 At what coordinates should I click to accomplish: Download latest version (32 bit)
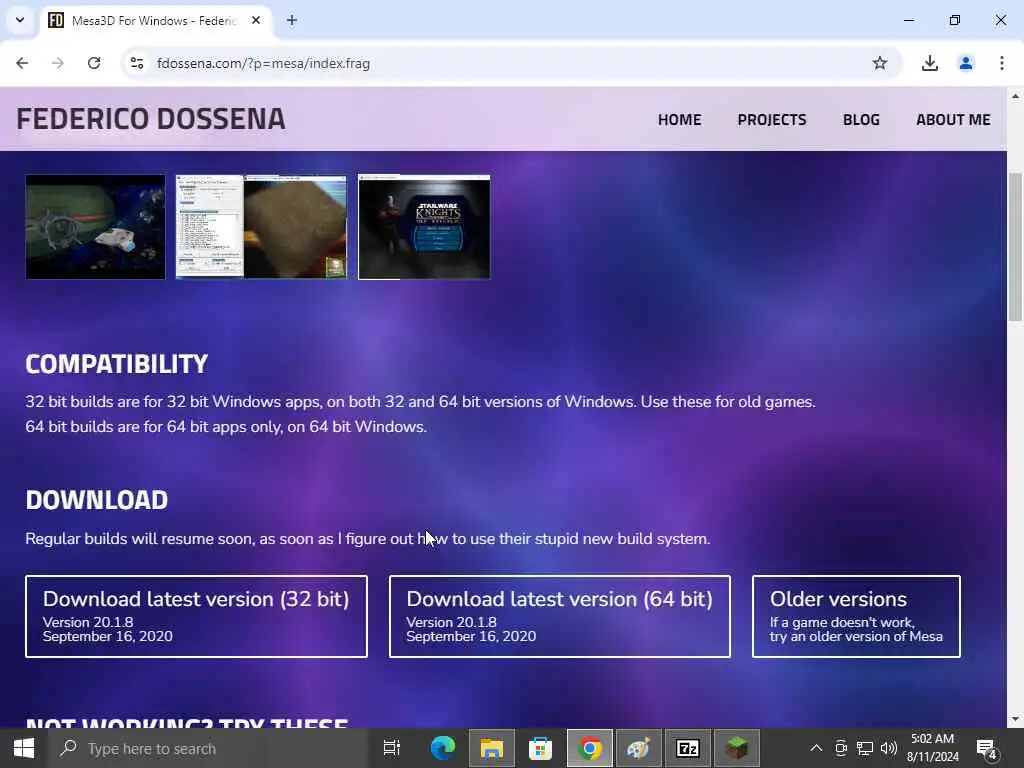197,616
